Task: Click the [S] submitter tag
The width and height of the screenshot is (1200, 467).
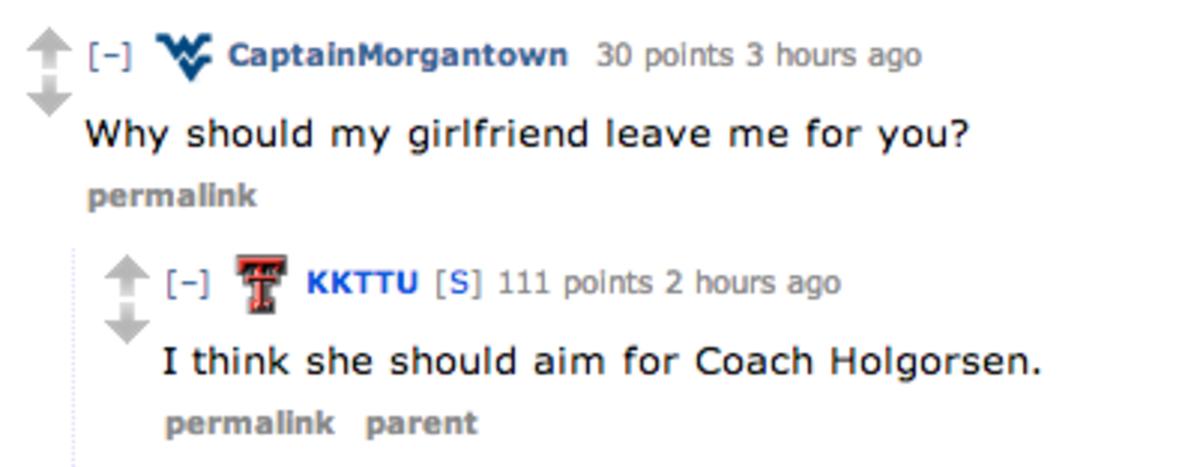Action: point(458,283)
